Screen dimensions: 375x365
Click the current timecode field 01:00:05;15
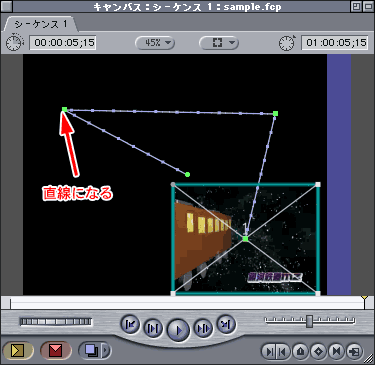[x=335, y=43]
